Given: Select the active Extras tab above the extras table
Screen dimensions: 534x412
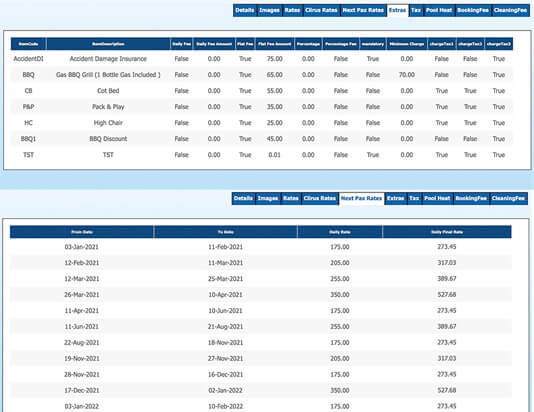Looking at the screenshot, I should click(x=397, y=10).
